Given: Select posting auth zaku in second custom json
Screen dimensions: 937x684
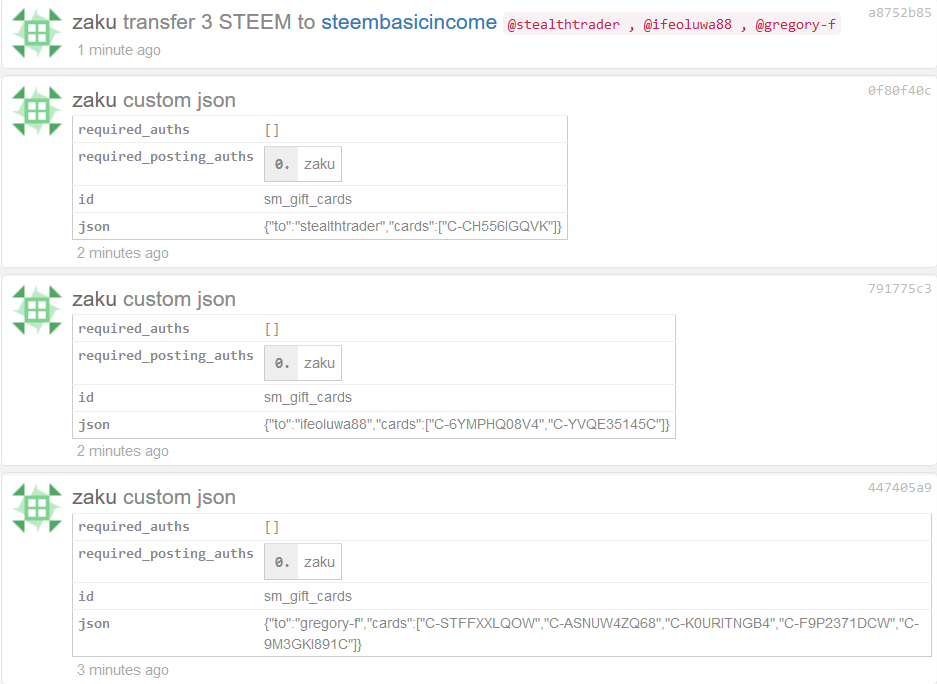Looking at the screenshot, I should click(x=303, y=363).
